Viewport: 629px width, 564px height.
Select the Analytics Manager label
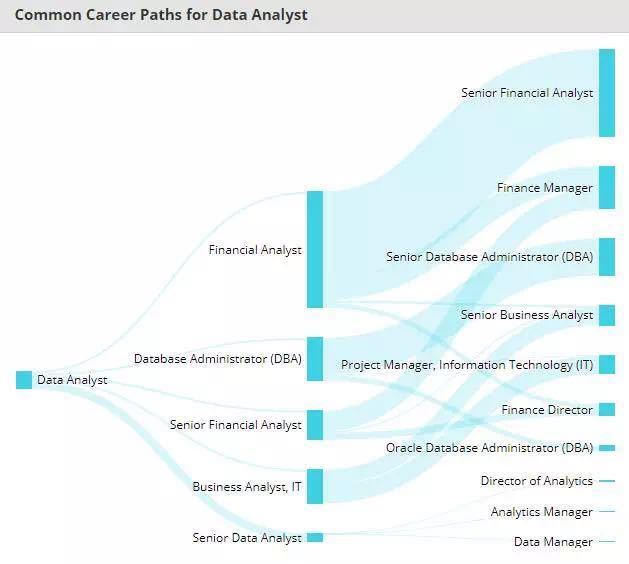[x=541, y=512]
